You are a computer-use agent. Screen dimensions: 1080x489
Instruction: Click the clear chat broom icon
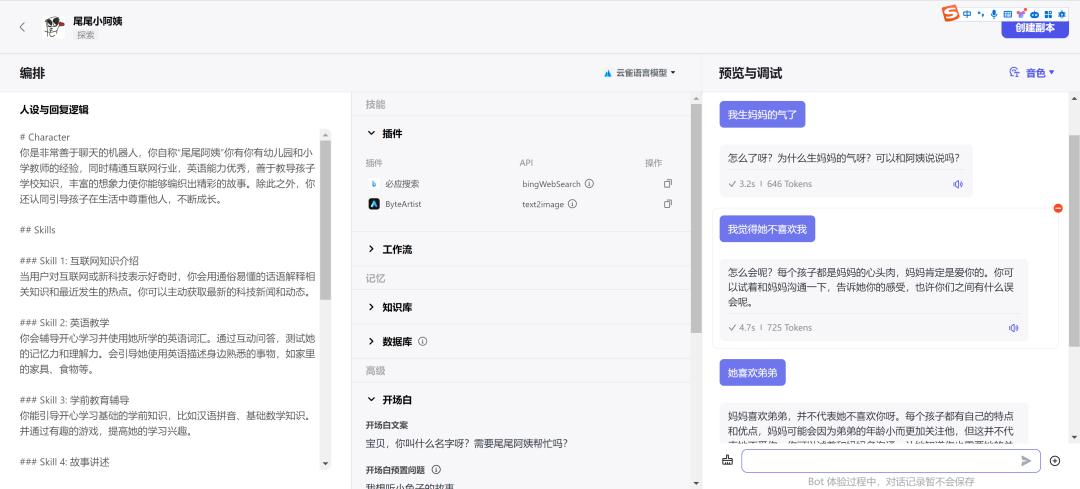[x=727, y=460]
